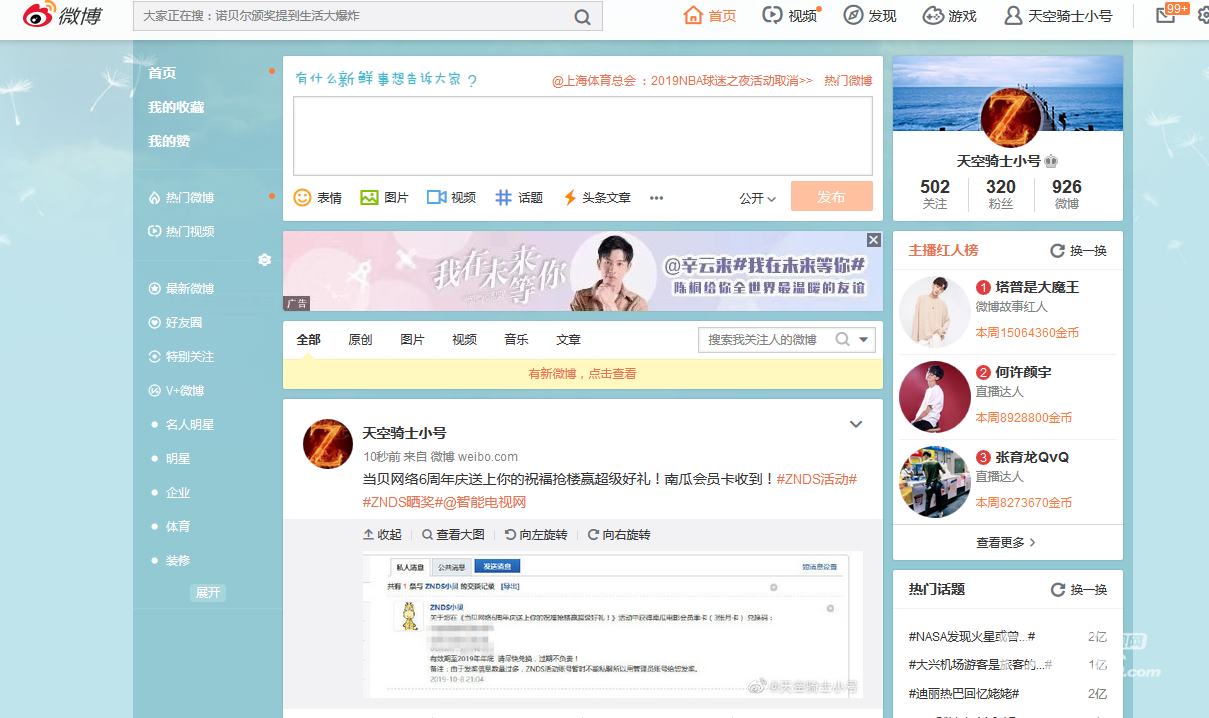
Task: Open 热门微博 link above compose box
Action: tap(848, 81)
